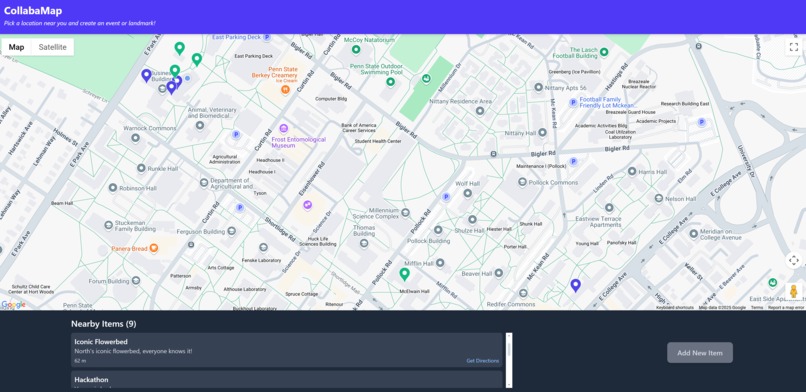The width and height of the screenshot is (806, 392).
Task: Click the Shulze Hall pin icon
Action: pos(472,219)
